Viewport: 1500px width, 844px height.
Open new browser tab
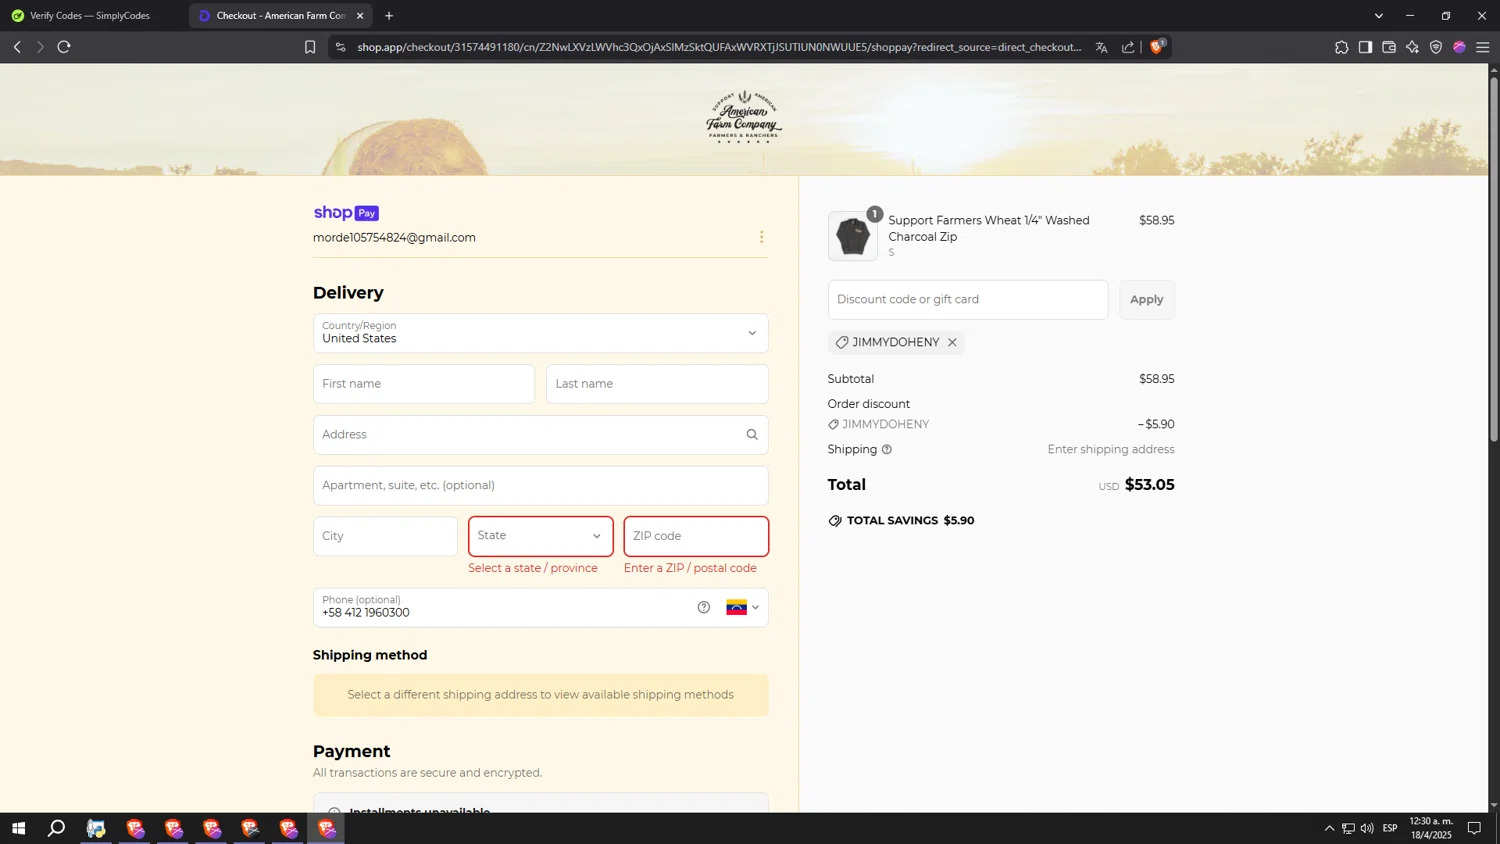pos(389,16)
